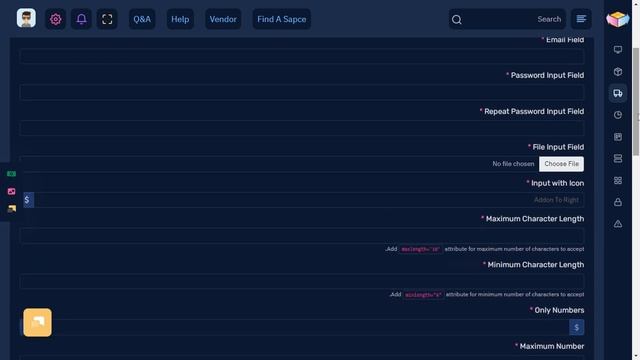Open the pie chart sidebar icon

(x=618, y=115)
